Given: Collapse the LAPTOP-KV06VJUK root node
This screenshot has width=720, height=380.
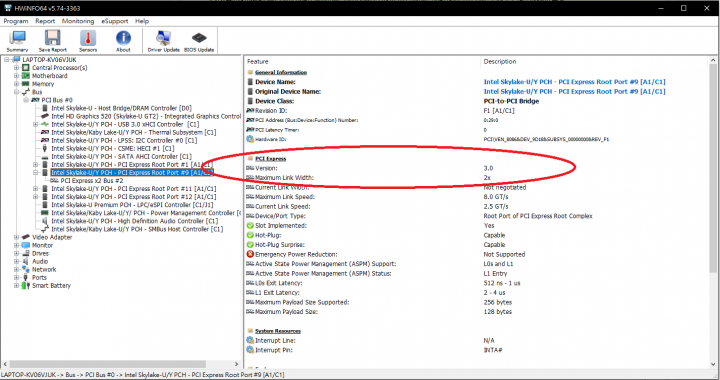Looking at the screenshot, I should [7, 60].
